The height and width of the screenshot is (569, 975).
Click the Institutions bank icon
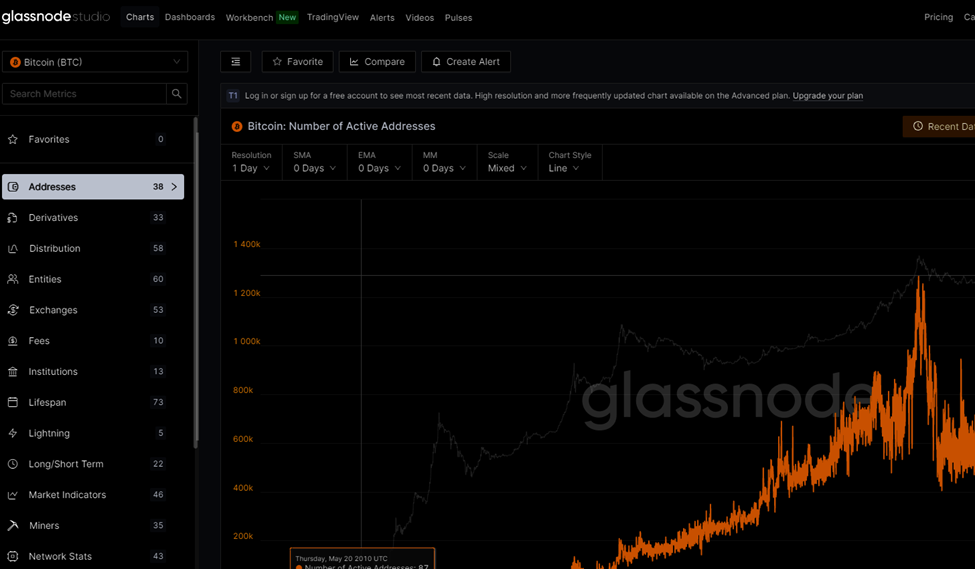(12, 371)
